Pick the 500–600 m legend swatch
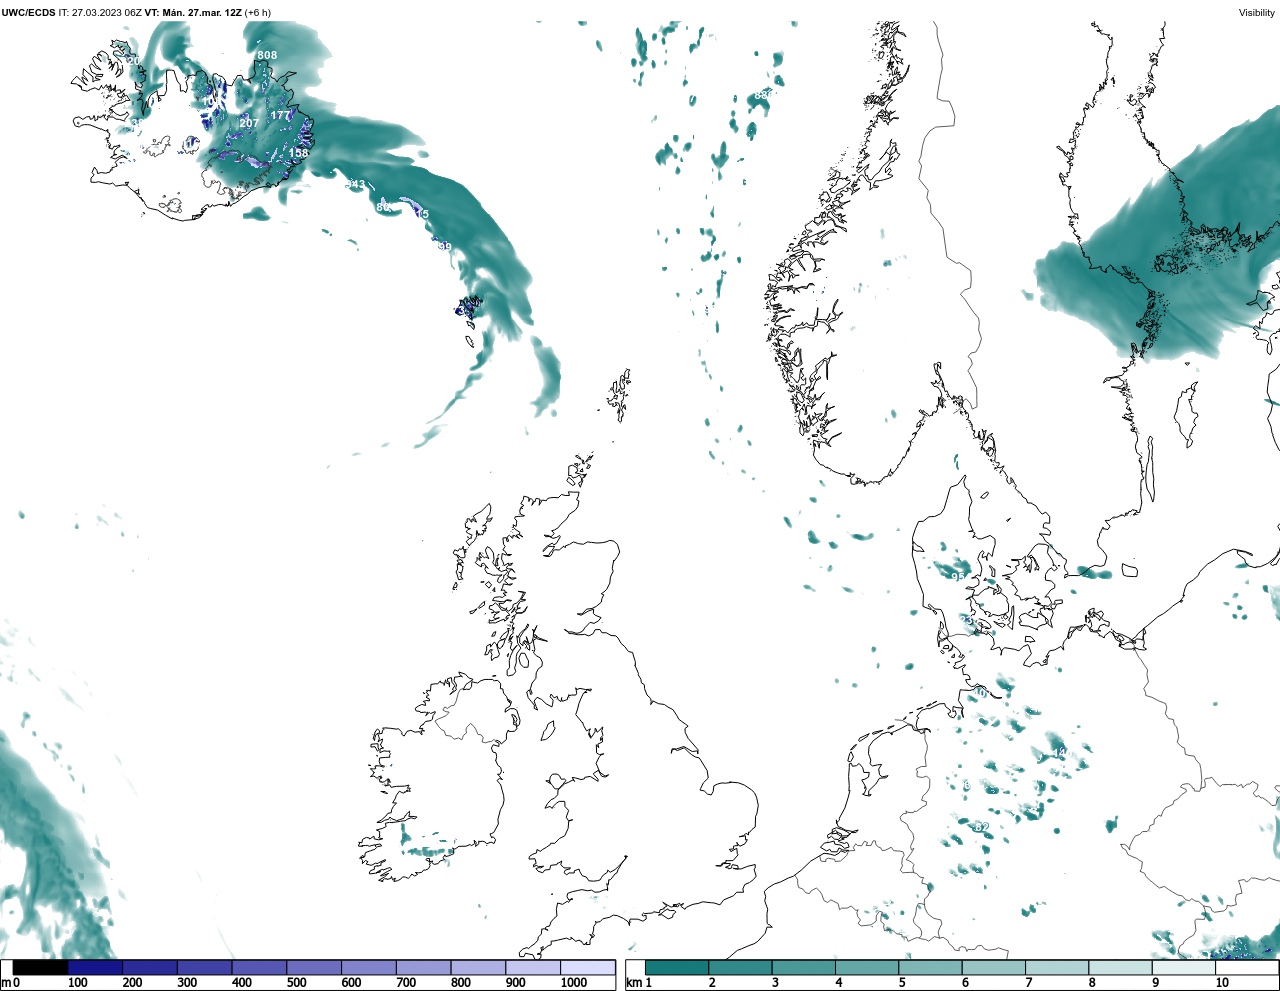Image resolution: width=1280 pixels, height=991 pixels. coord(314,967)
